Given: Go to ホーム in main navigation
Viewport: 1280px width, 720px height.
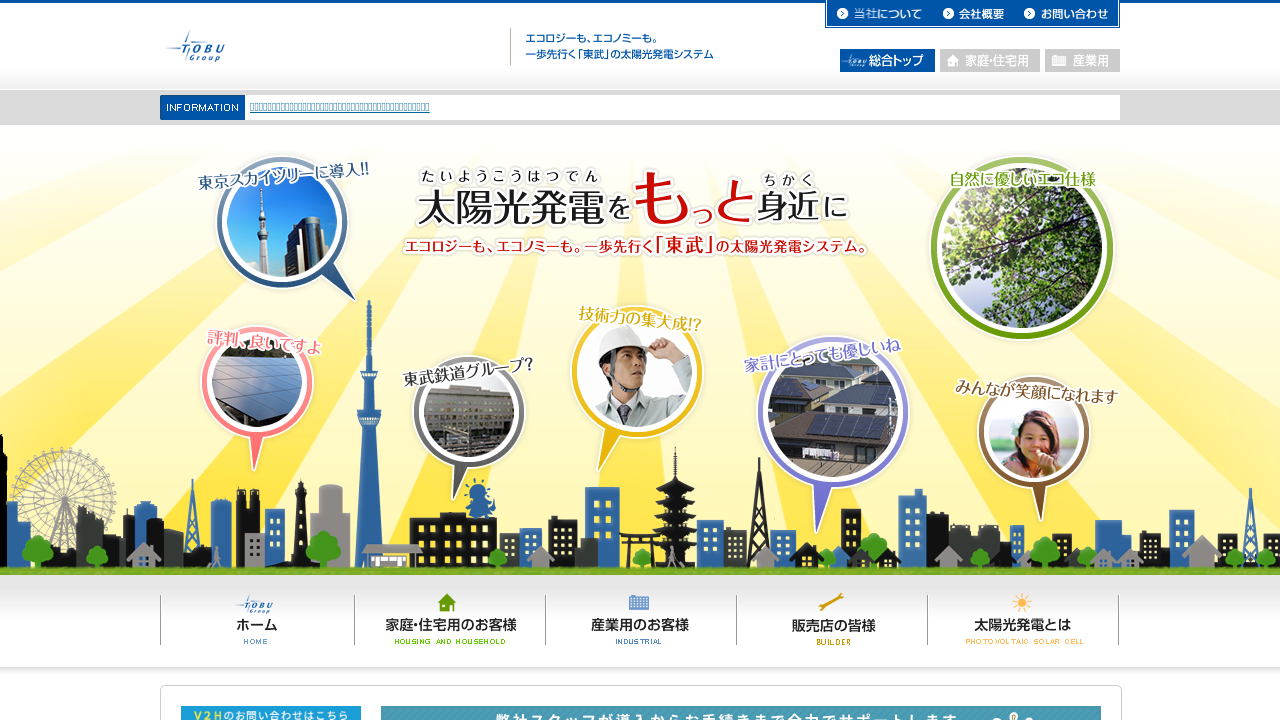Looking at the screenshot, I should [x=257, y=620].
